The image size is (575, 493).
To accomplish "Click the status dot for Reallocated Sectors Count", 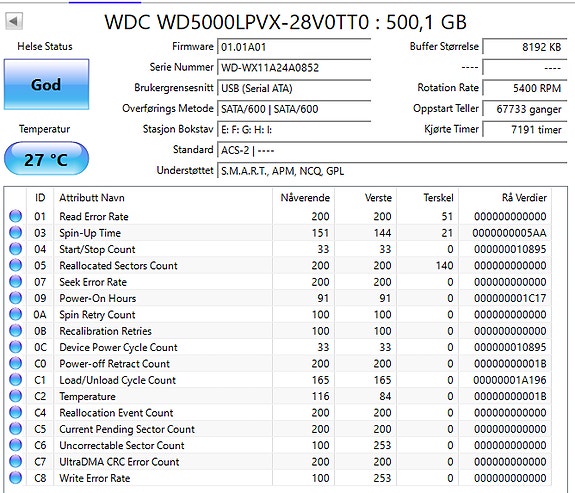I will [15, 265].
